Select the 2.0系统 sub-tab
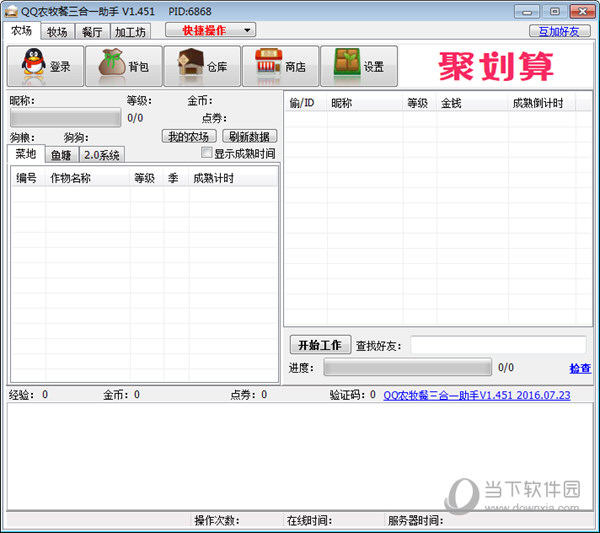 pyautogui.click(x=102, y=155)
